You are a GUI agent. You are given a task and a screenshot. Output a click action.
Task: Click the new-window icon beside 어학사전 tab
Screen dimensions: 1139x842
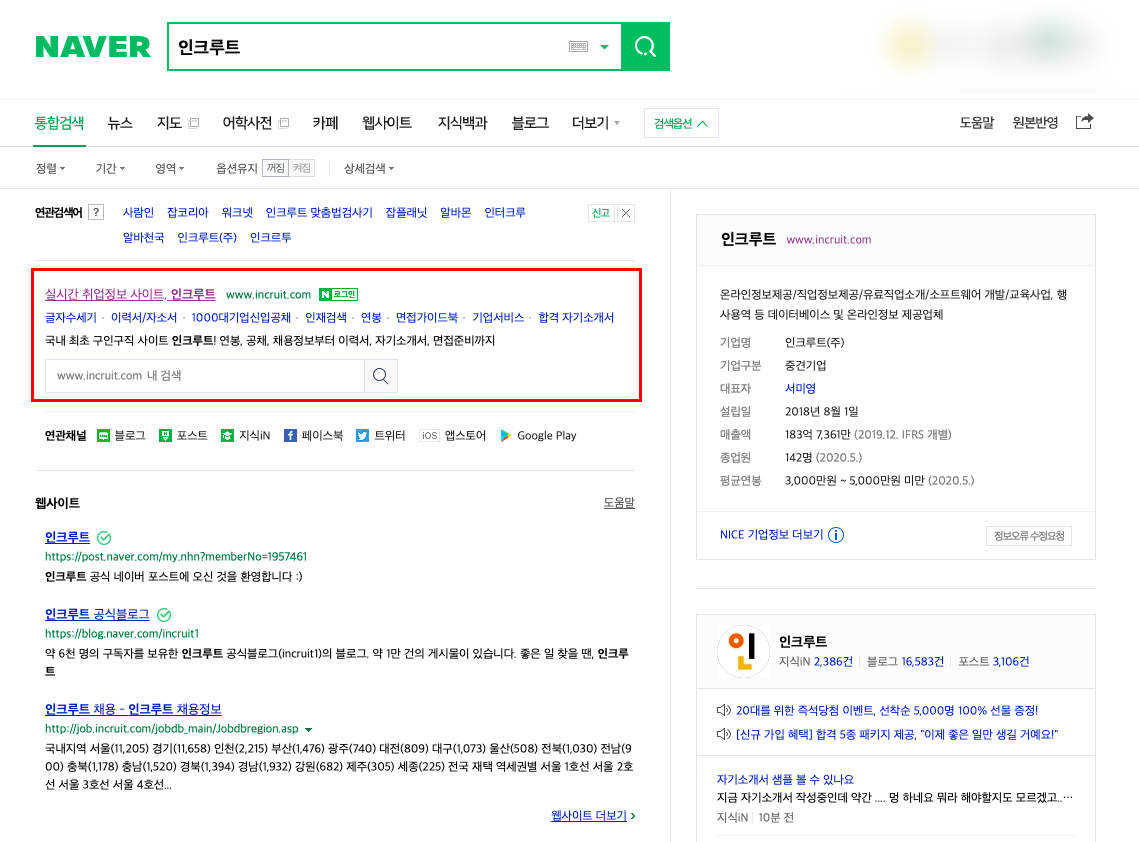284,123
